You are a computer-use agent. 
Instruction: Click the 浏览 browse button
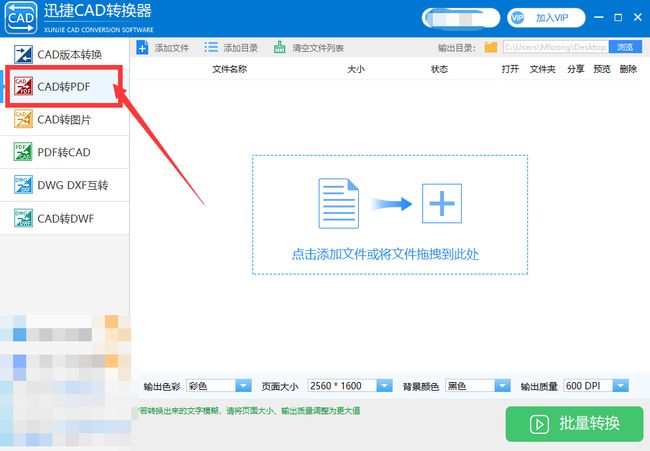point(625,47)
